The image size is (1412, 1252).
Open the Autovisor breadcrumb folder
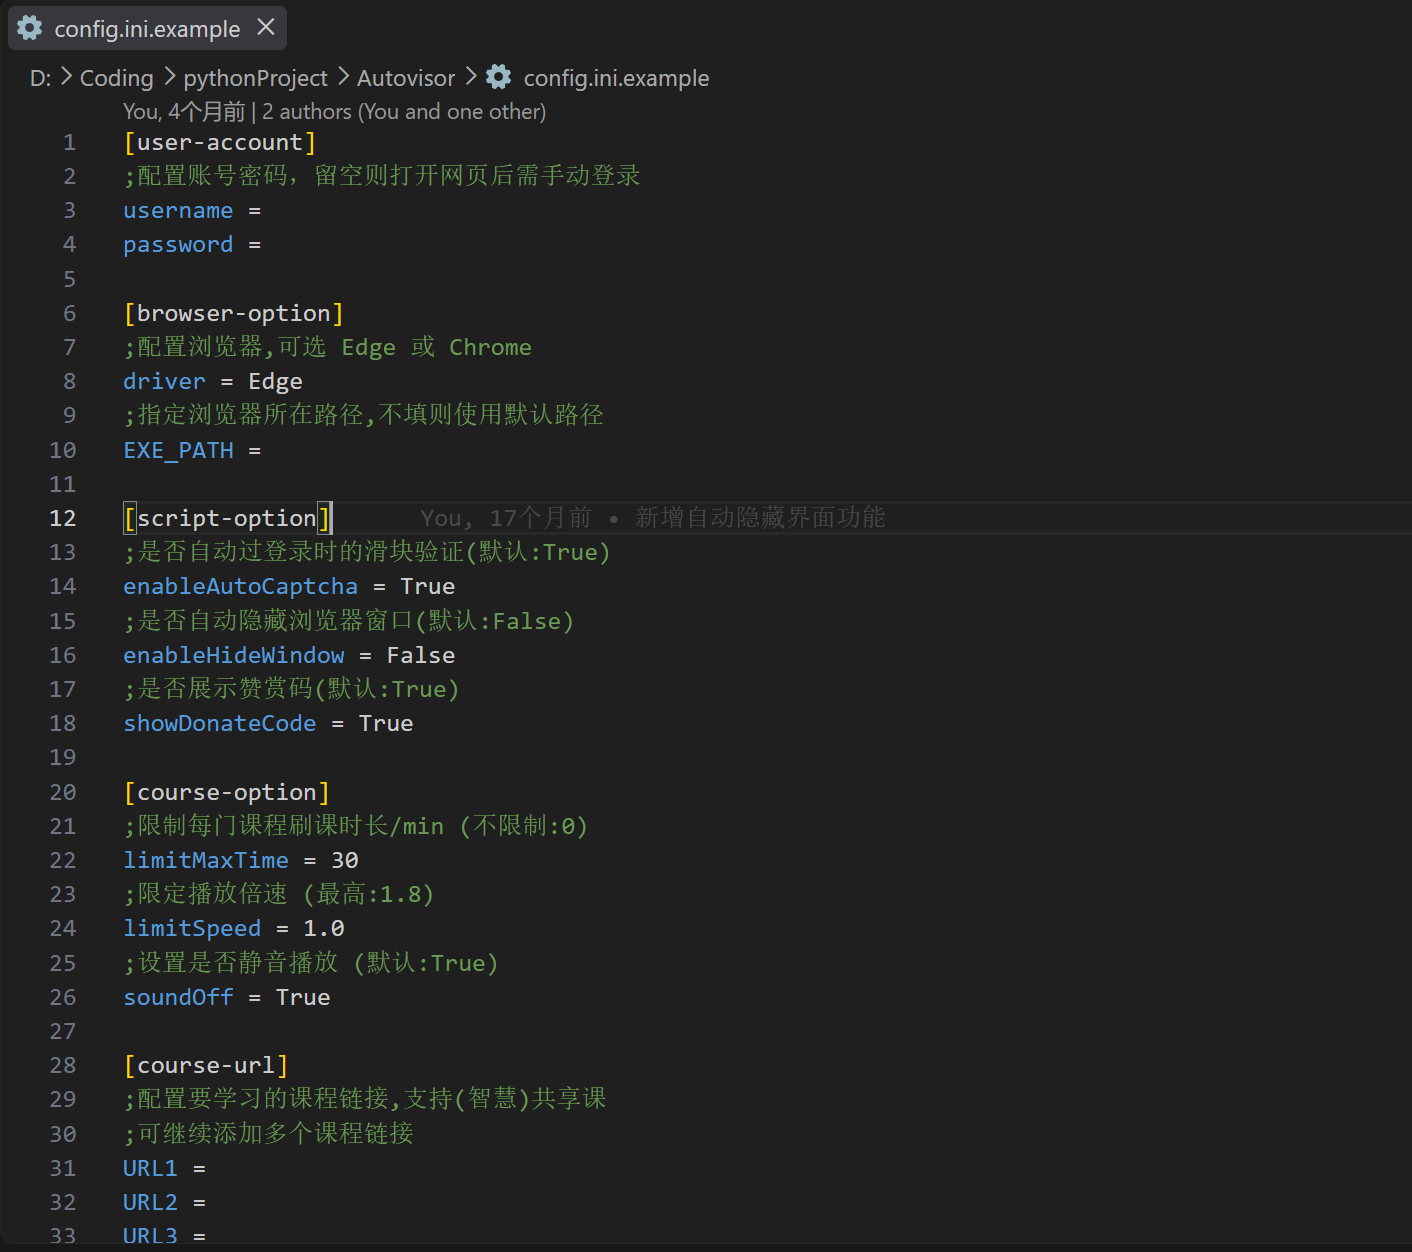(406, 78)
